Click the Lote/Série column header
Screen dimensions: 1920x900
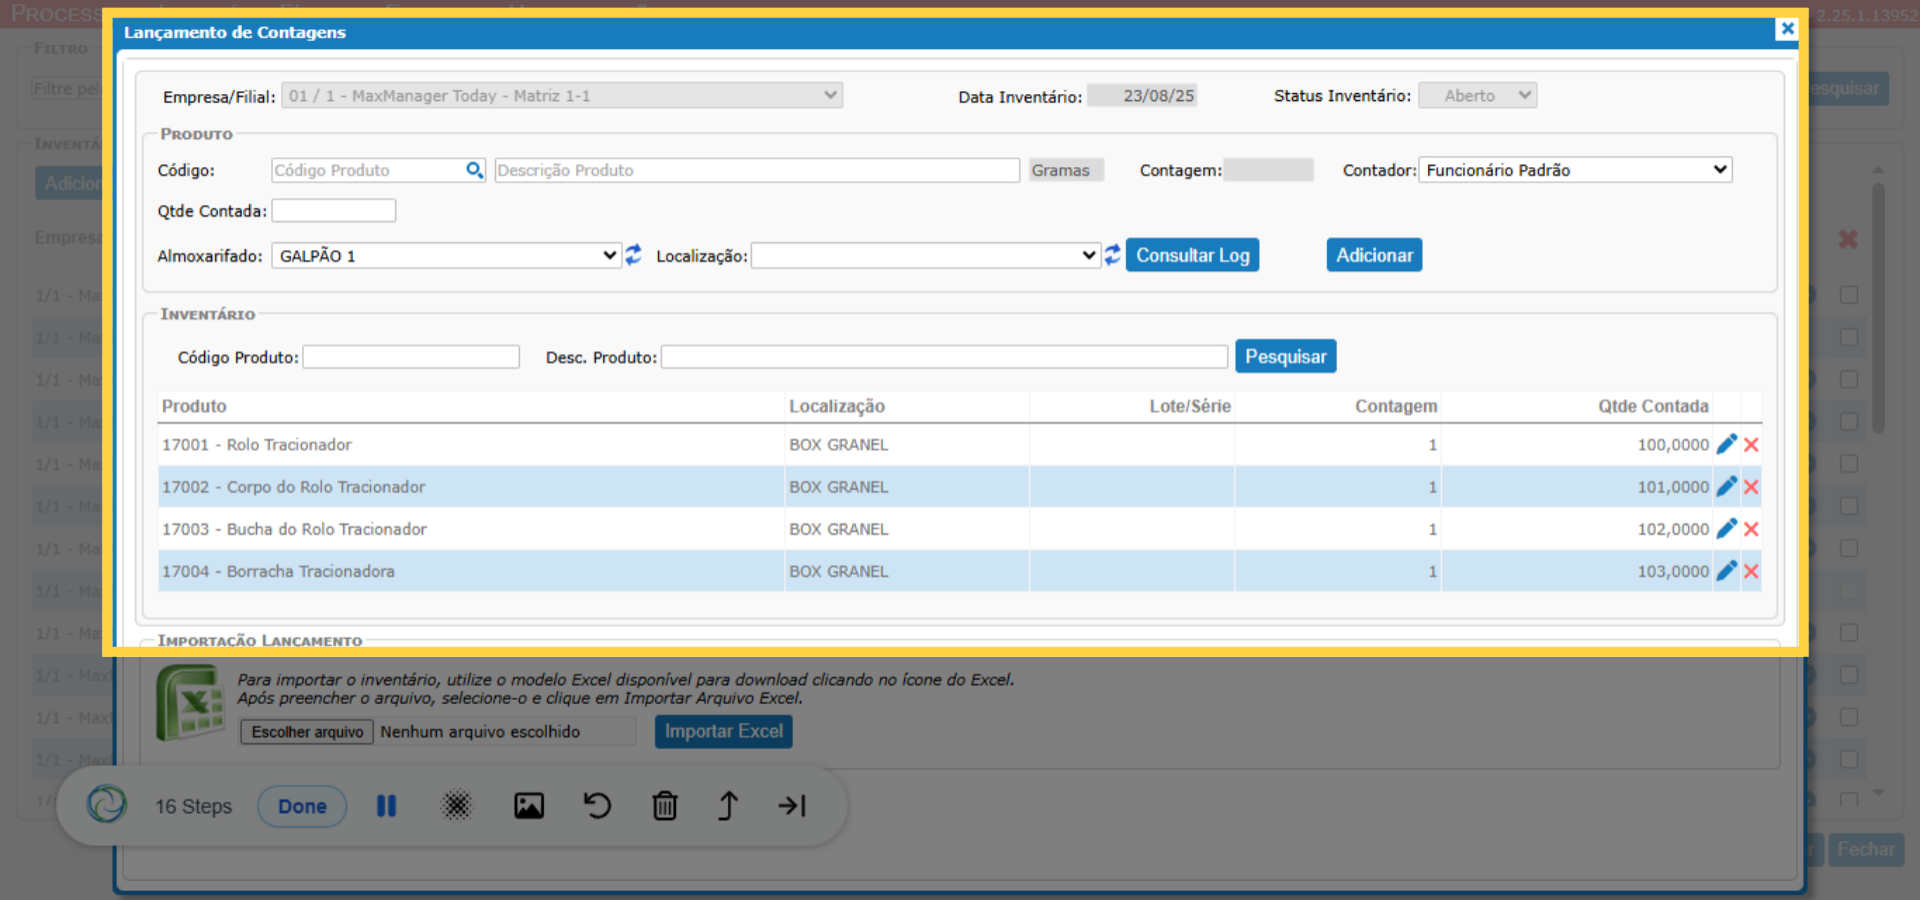(x=1190, y=406)
